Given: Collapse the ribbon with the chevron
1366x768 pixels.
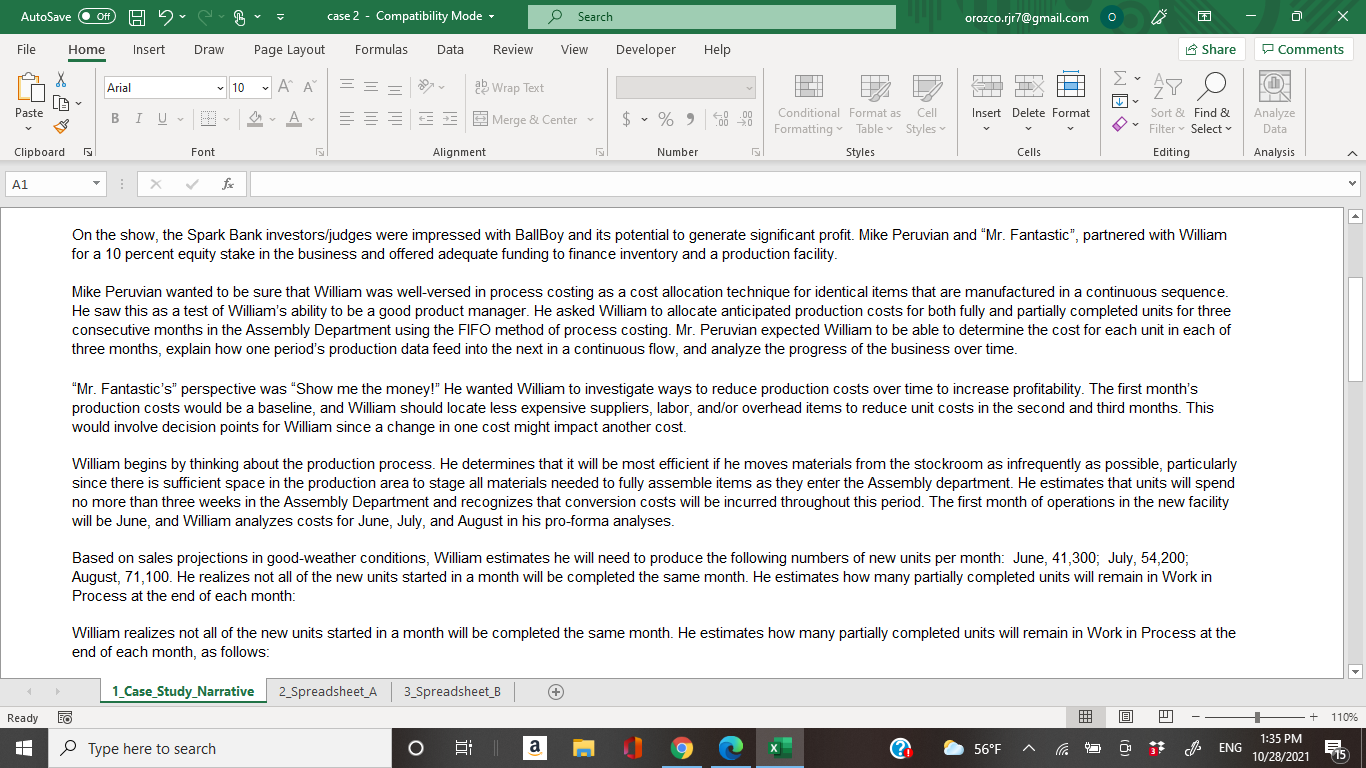Looking at the screenshot, I should coord(1353,152).
